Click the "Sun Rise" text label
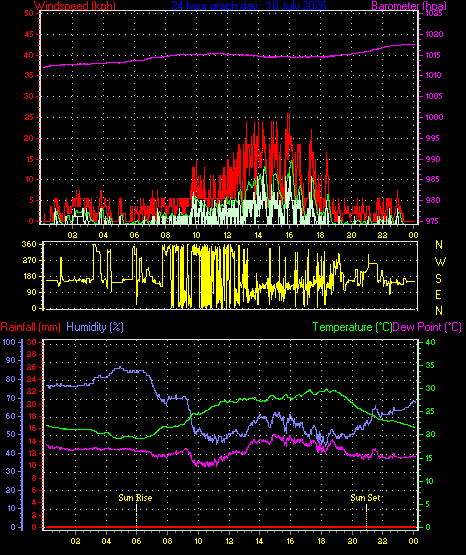 (x=135, y=498)
